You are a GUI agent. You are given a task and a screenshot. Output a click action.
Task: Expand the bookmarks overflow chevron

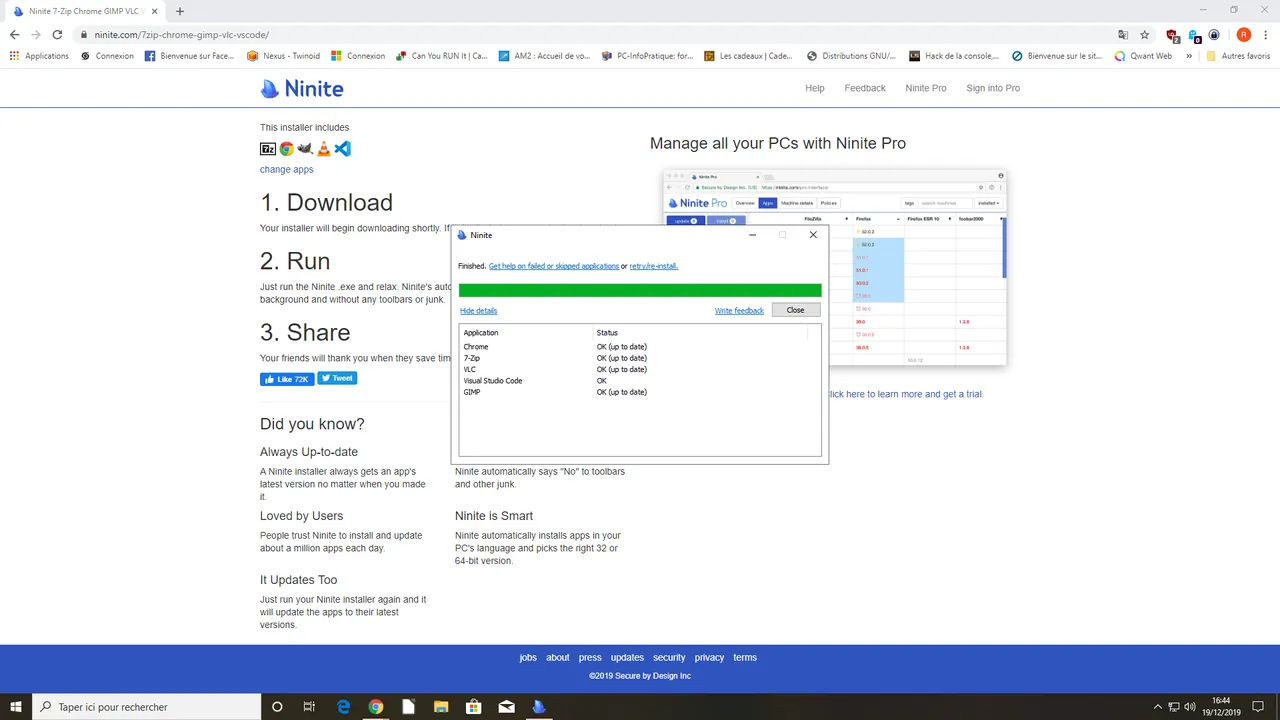pyautogui.click(x=1189, y=56)
